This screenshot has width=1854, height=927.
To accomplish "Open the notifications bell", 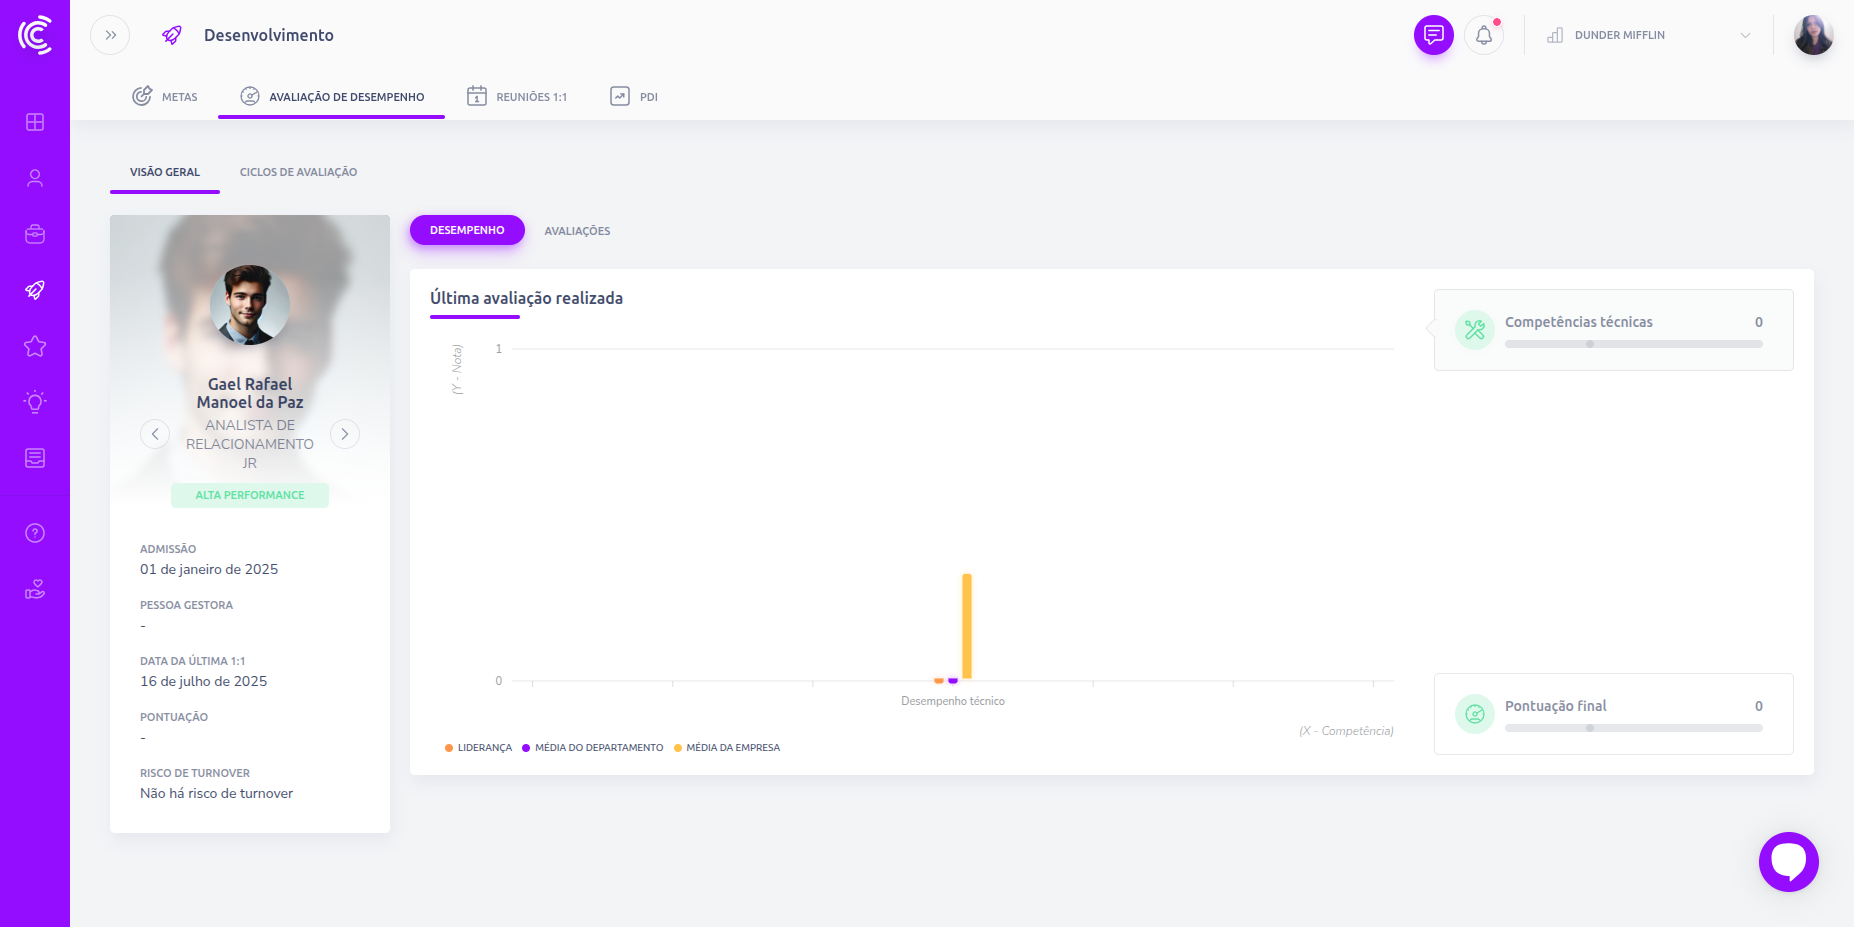I will [1484, 35].
